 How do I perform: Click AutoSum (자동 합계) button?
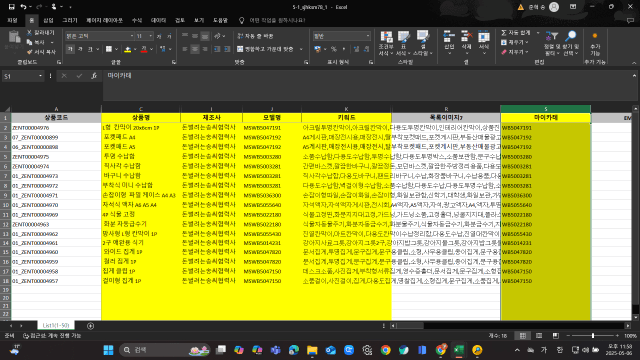click(516, 33)
